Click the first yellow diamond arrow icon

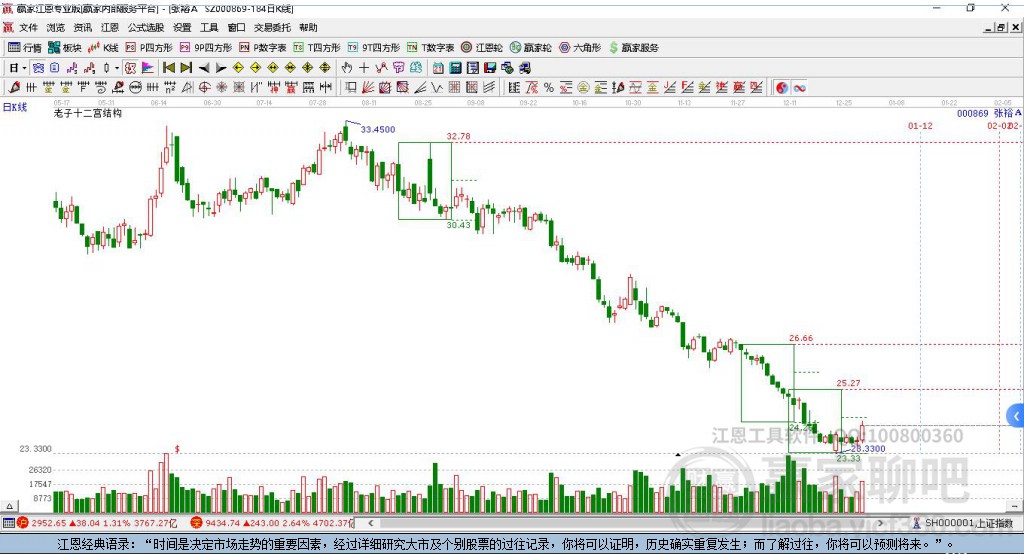238,68
